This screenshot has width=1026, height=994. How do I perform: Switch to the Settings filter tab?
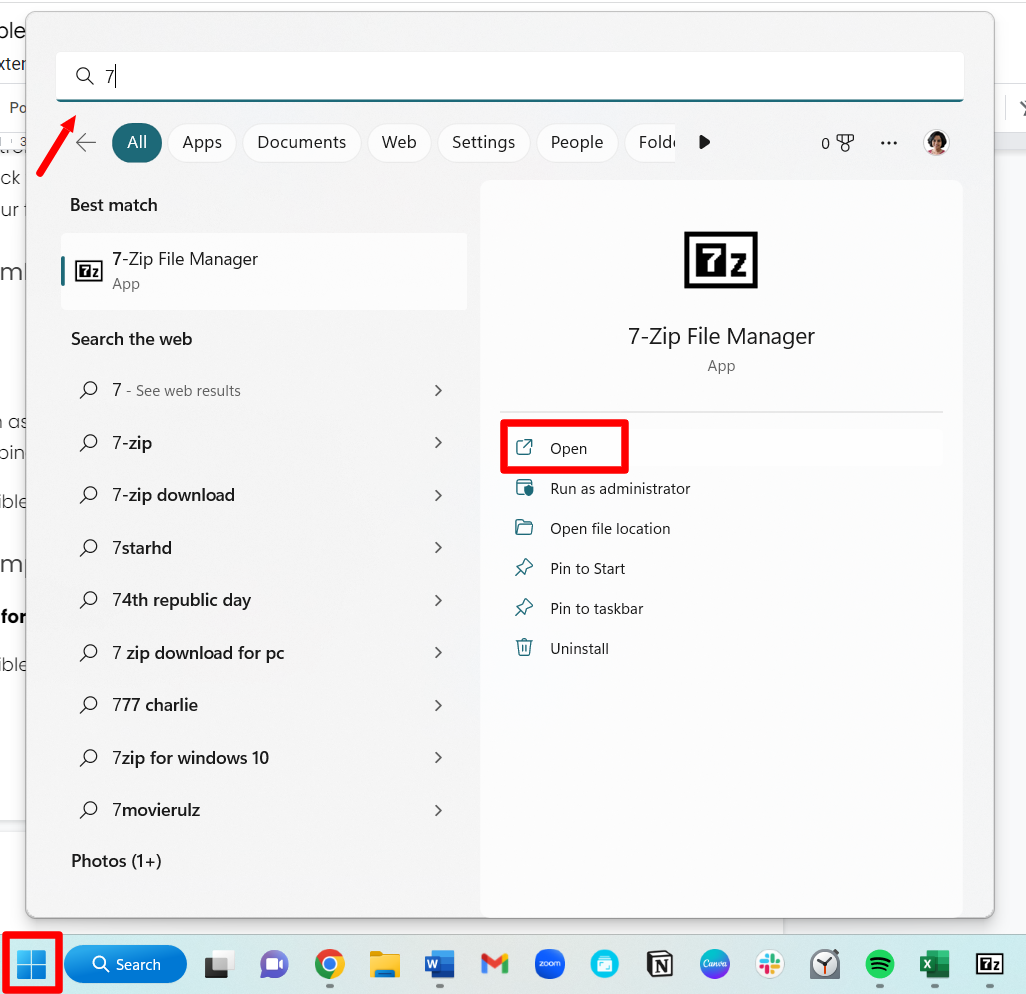484,142
